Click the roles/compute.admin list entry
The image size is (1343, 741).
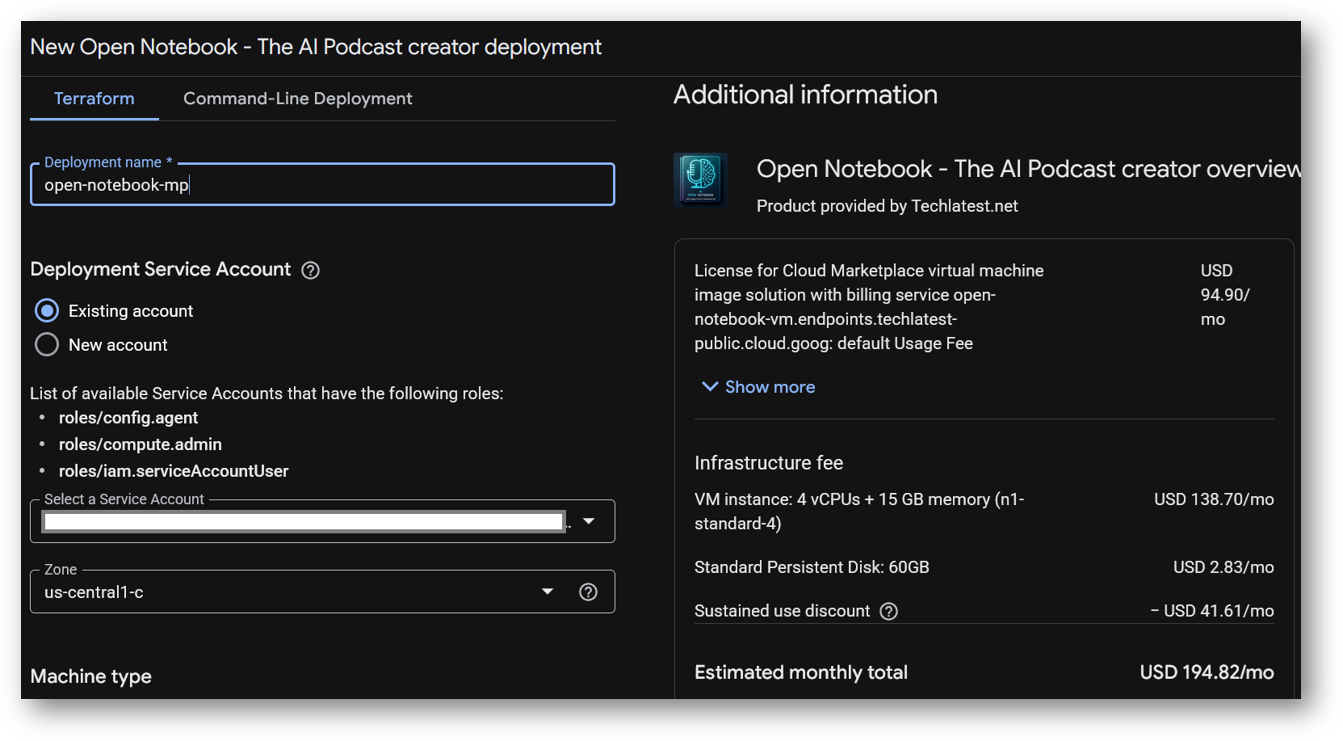[x=140, y=444]
